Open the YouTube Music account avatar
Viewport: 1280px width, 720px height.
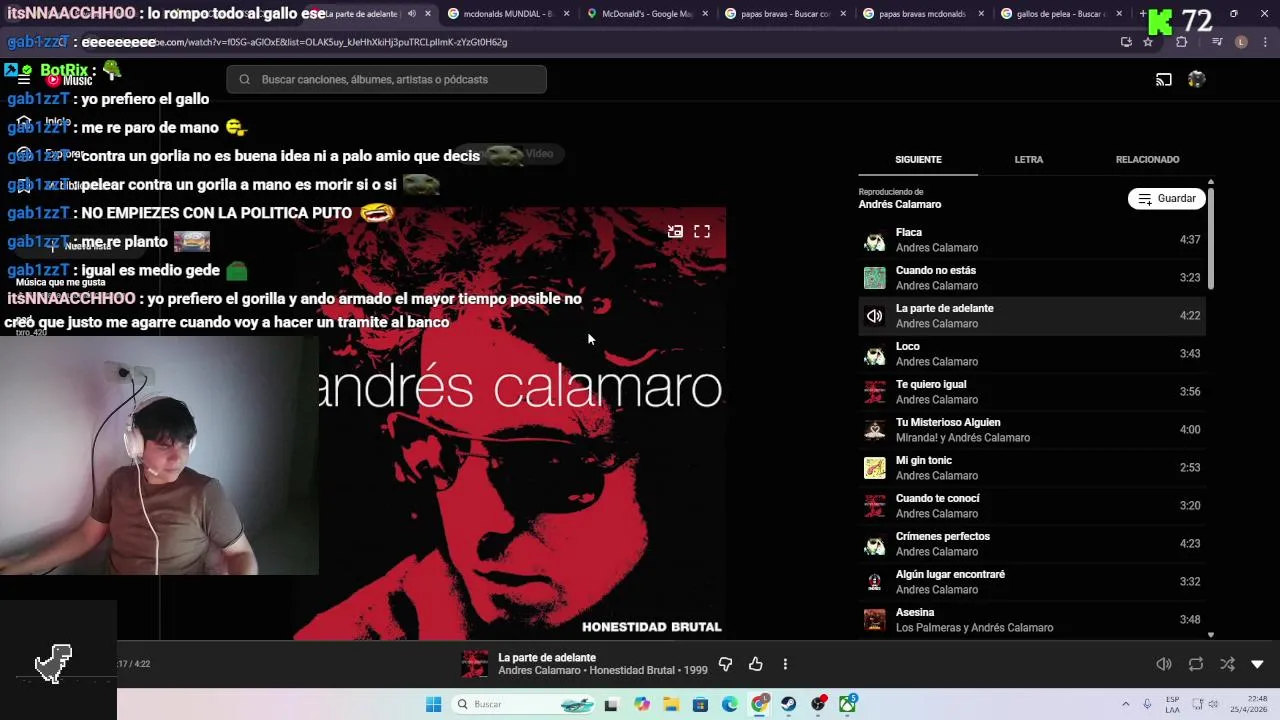click(1196, 79)
